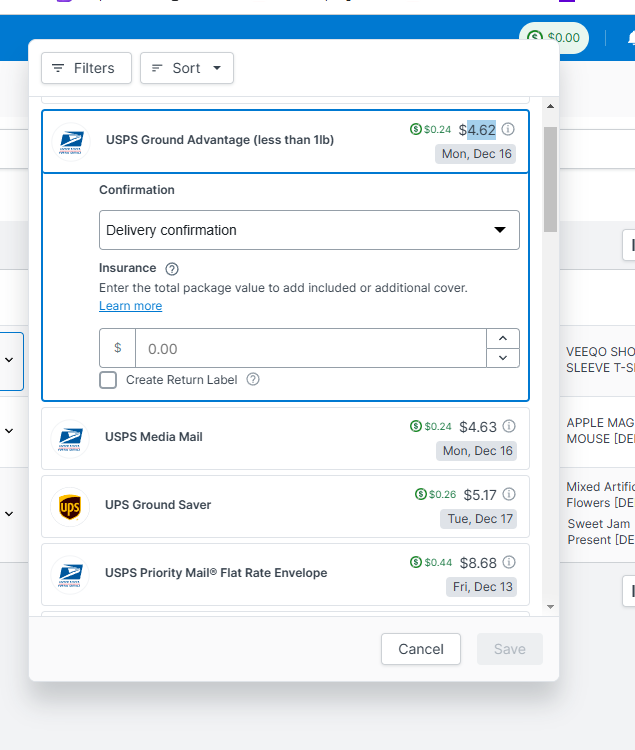Click USPS logo on Ground Advantage row
The height and width of the screenshot is (750, 635).
71,142
